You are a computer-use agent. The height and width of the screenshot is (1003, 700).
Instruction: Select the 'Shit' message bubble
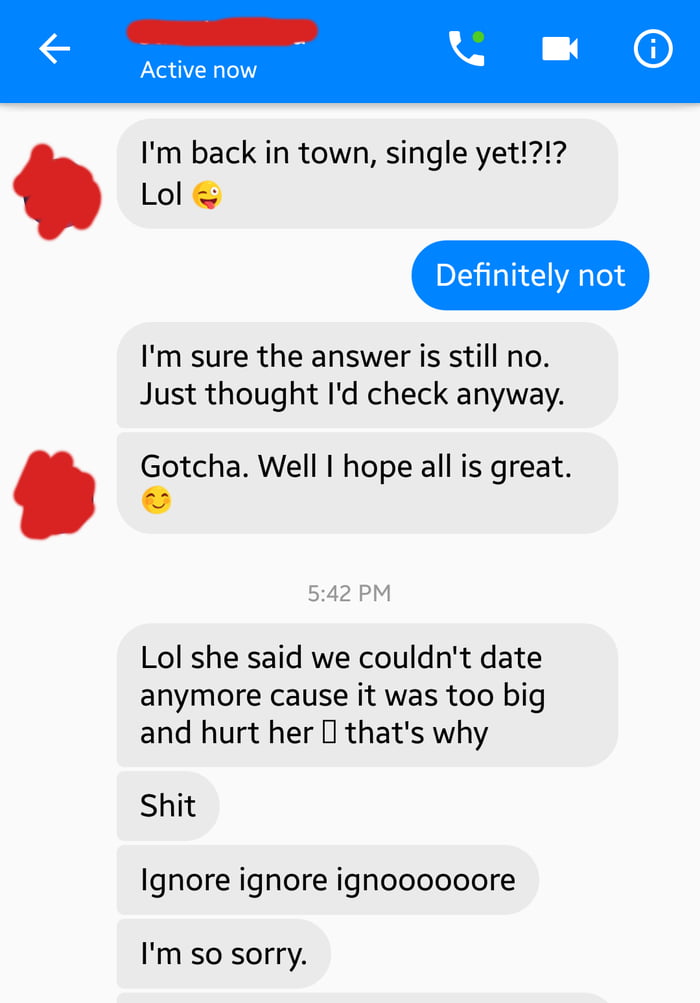[168, 806]
